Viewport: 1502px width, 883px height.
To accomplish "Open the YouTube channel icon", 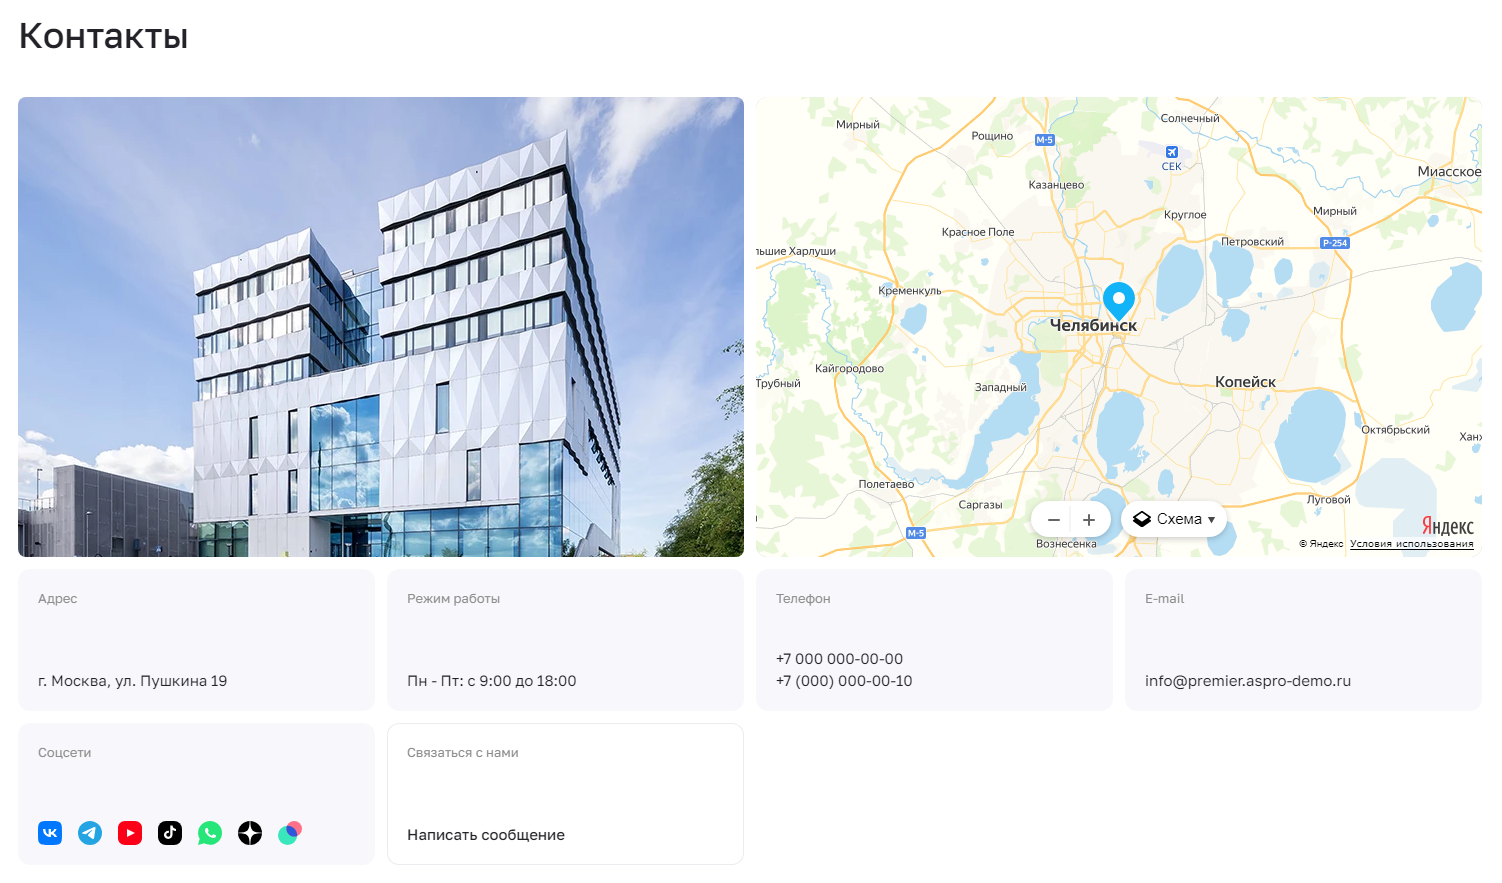I will pos(130,833).
